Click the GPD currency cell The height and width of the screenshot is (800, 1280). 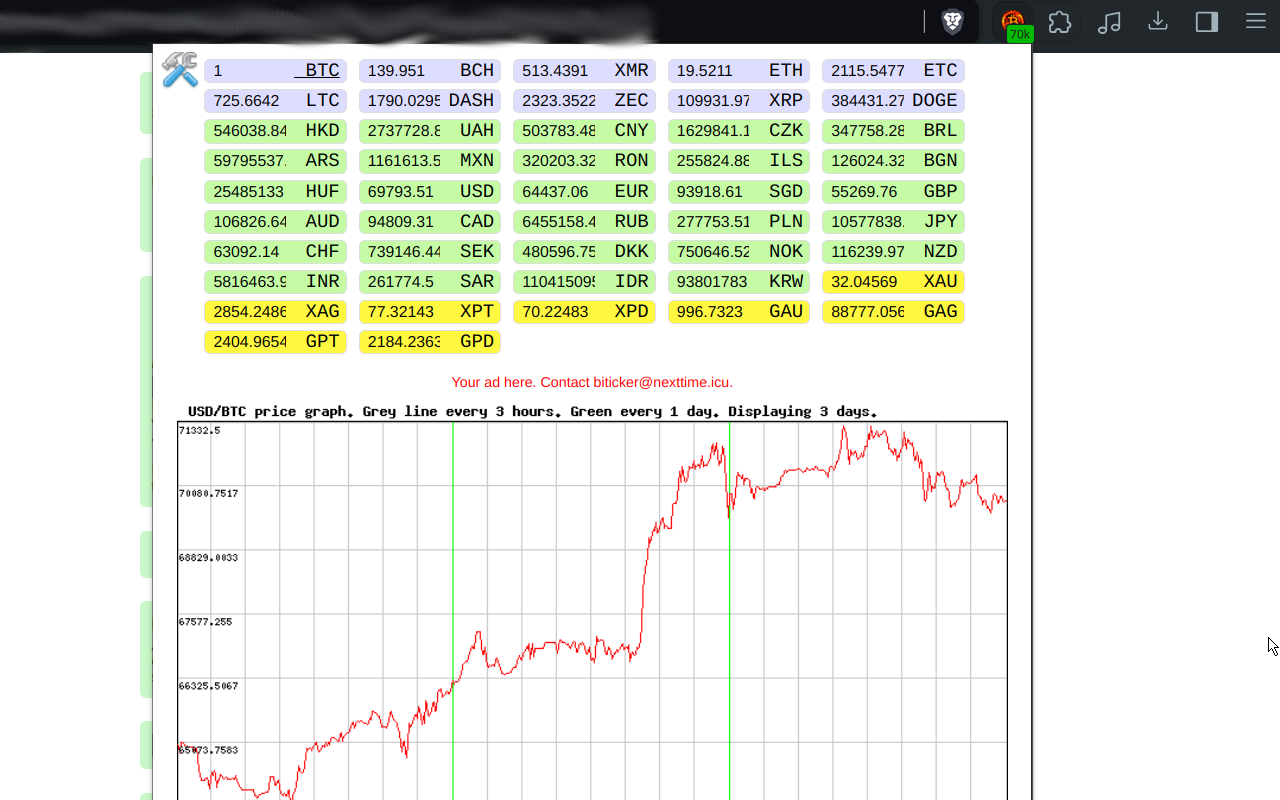click(x=430, y=342)
